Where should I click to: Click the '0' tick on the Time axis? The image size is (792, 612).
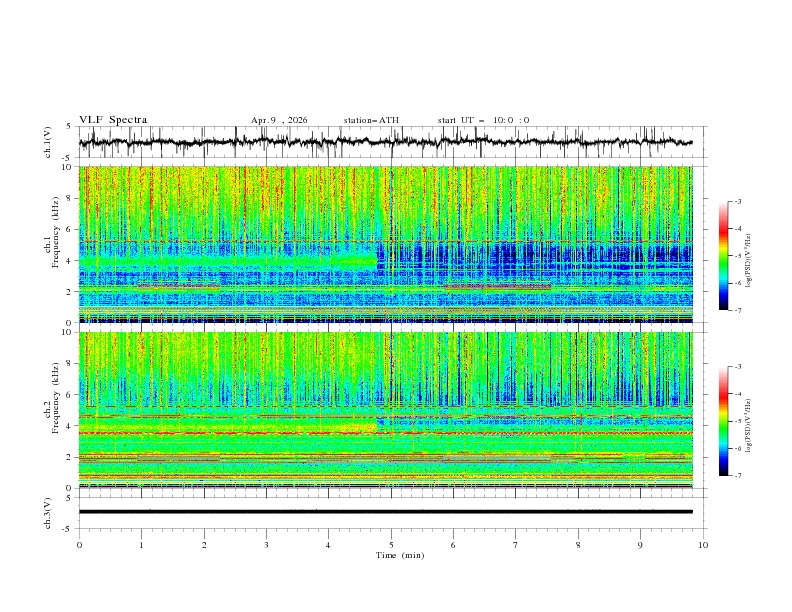click(79, 545)
